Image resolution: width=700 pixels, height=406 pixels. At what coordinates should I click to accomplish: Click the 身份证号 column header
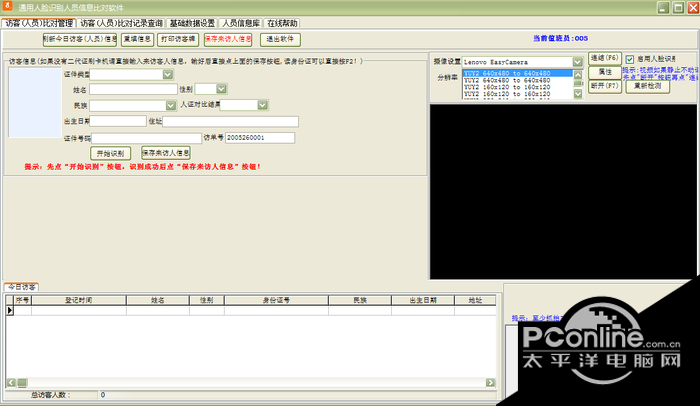[x=276, y=300]
